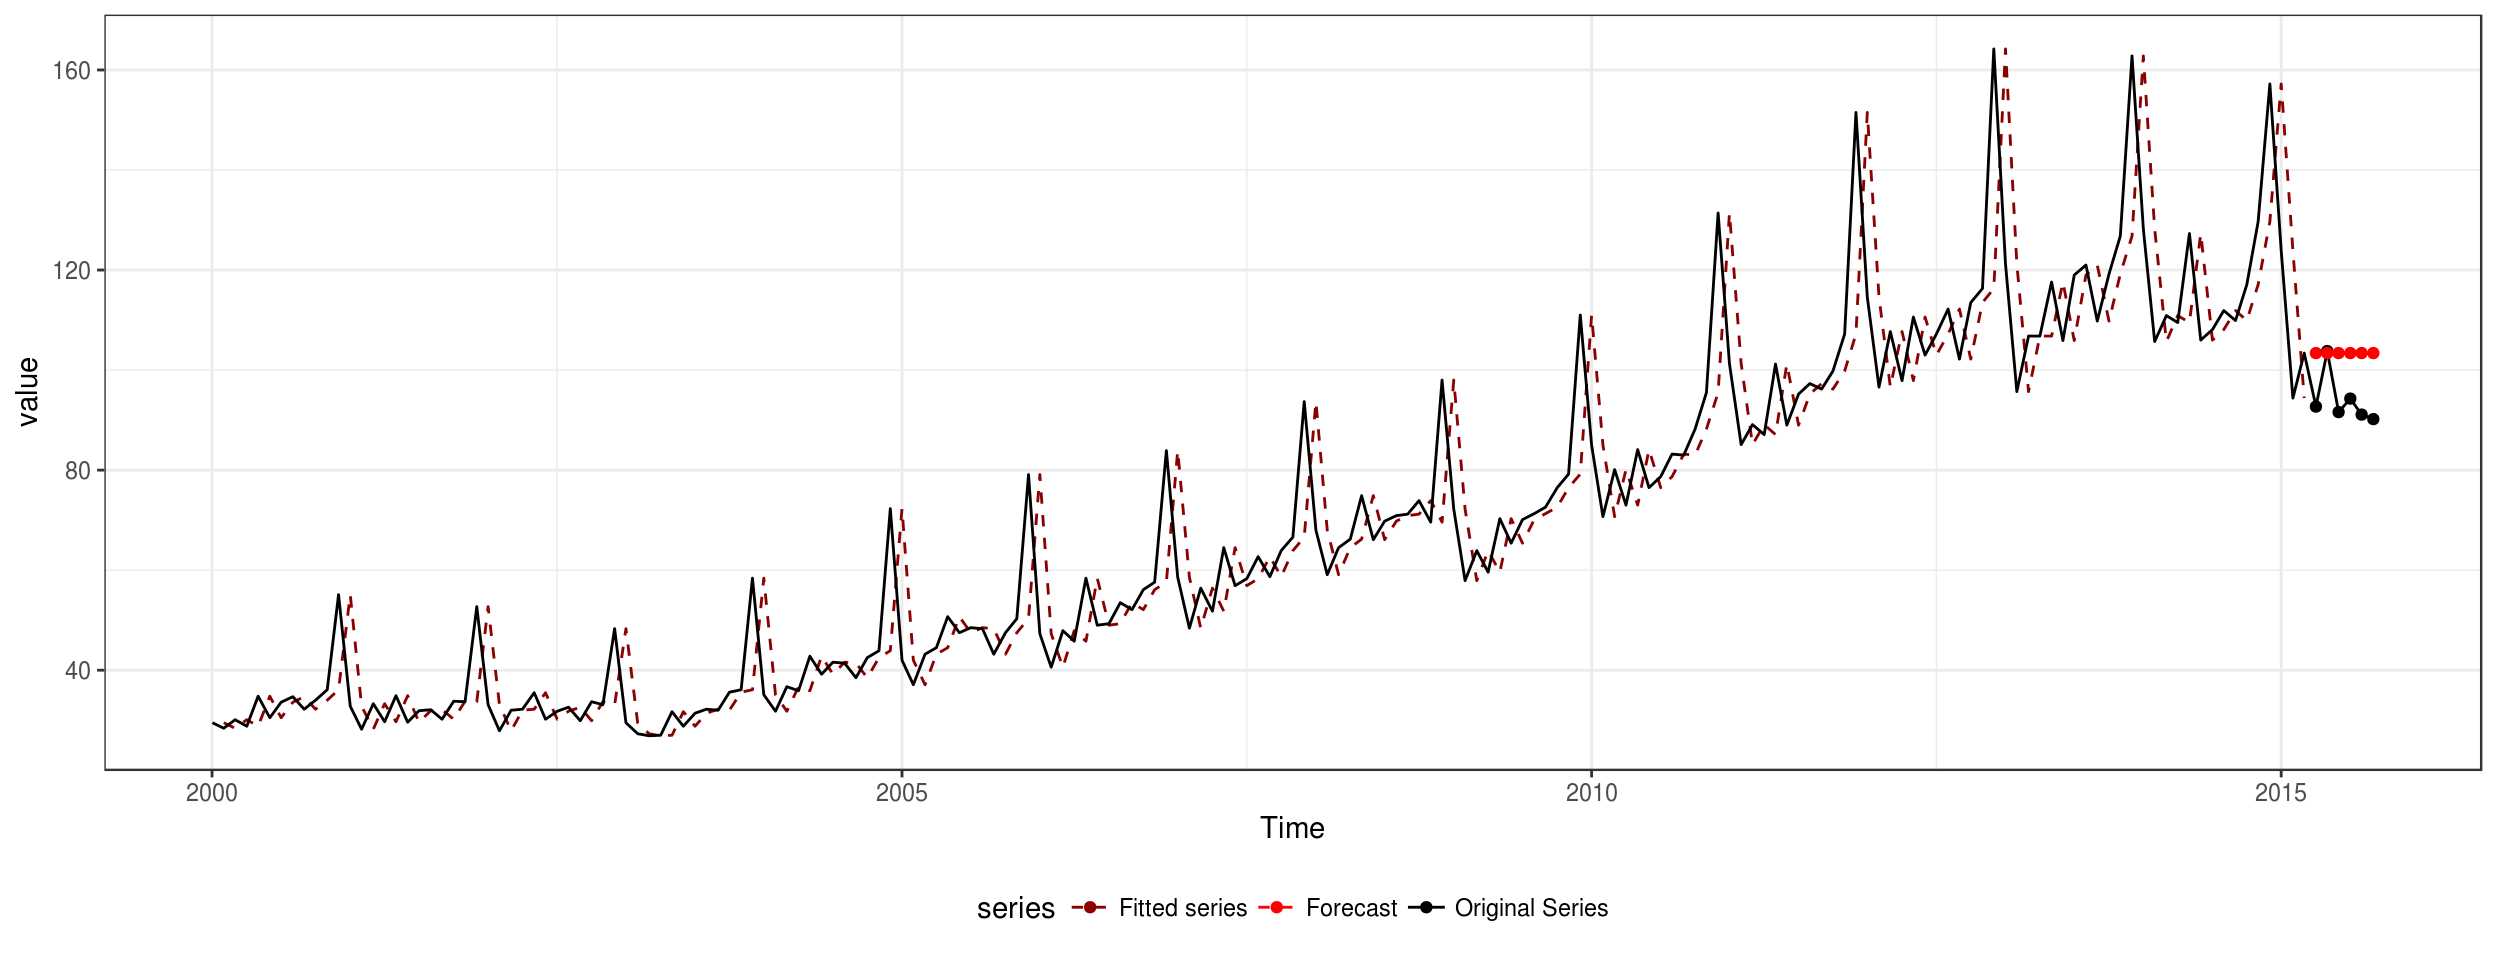Select the "Fitted series" legend label
Viewport: 2496px width, 960px height.
(x=1183, y=908)
